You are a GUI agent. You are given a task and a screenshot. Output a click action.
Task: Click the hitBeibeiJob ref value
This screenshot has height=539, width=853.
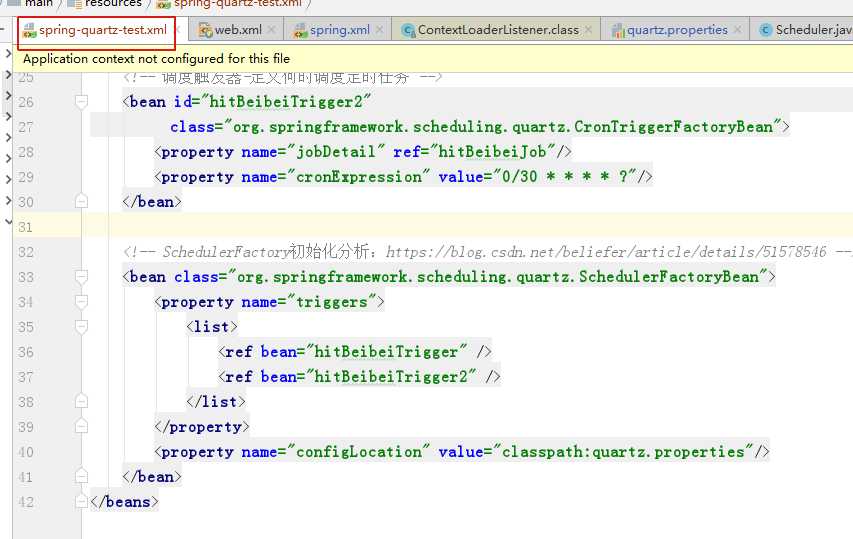point(492,152)
